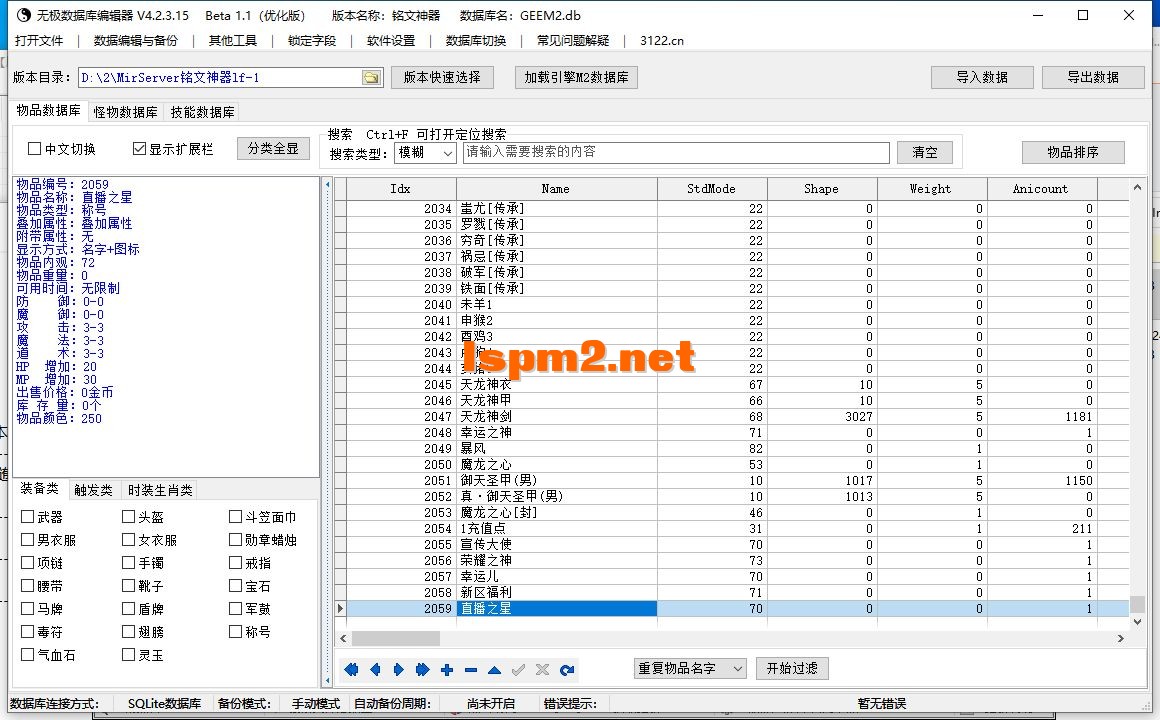Screen dimensions: 1160x720
Task: Click the app logo in title bar
Action: [x=24, y=15]
